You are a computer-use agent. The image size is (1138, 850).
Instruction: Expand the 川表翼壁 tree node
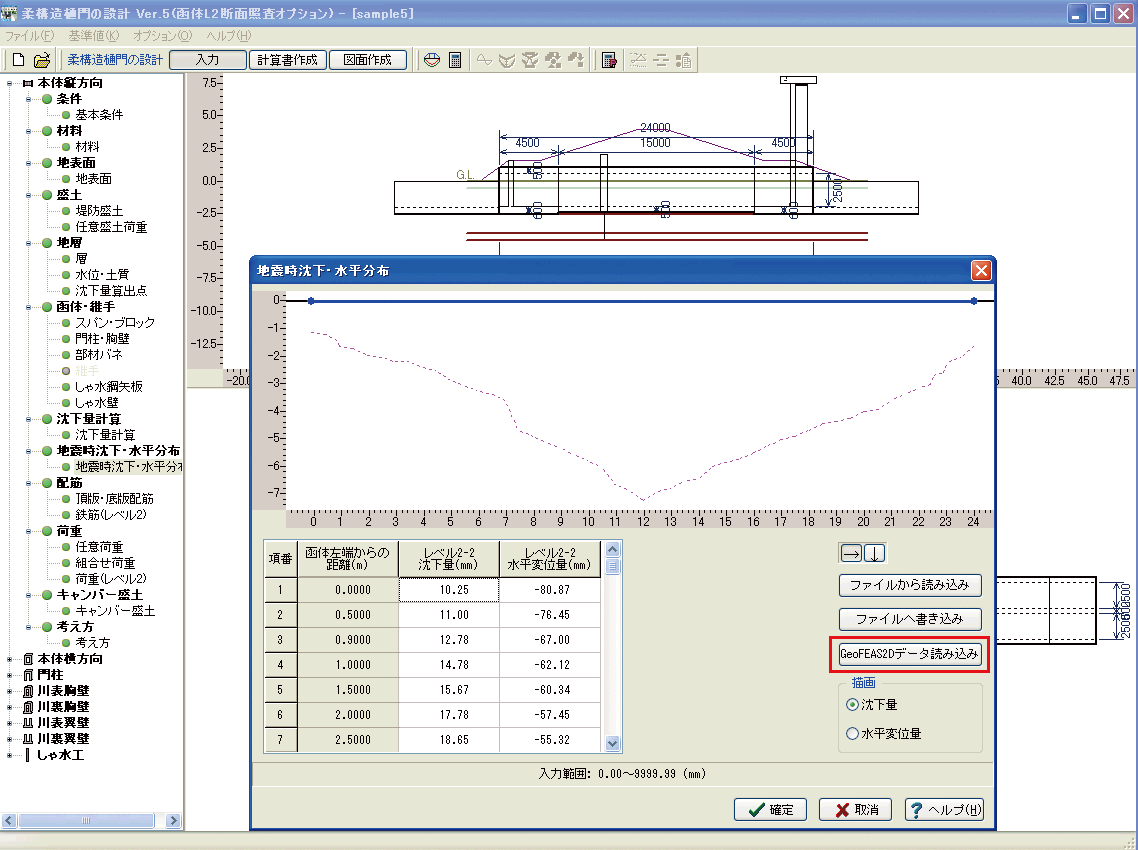click(9, 723)
